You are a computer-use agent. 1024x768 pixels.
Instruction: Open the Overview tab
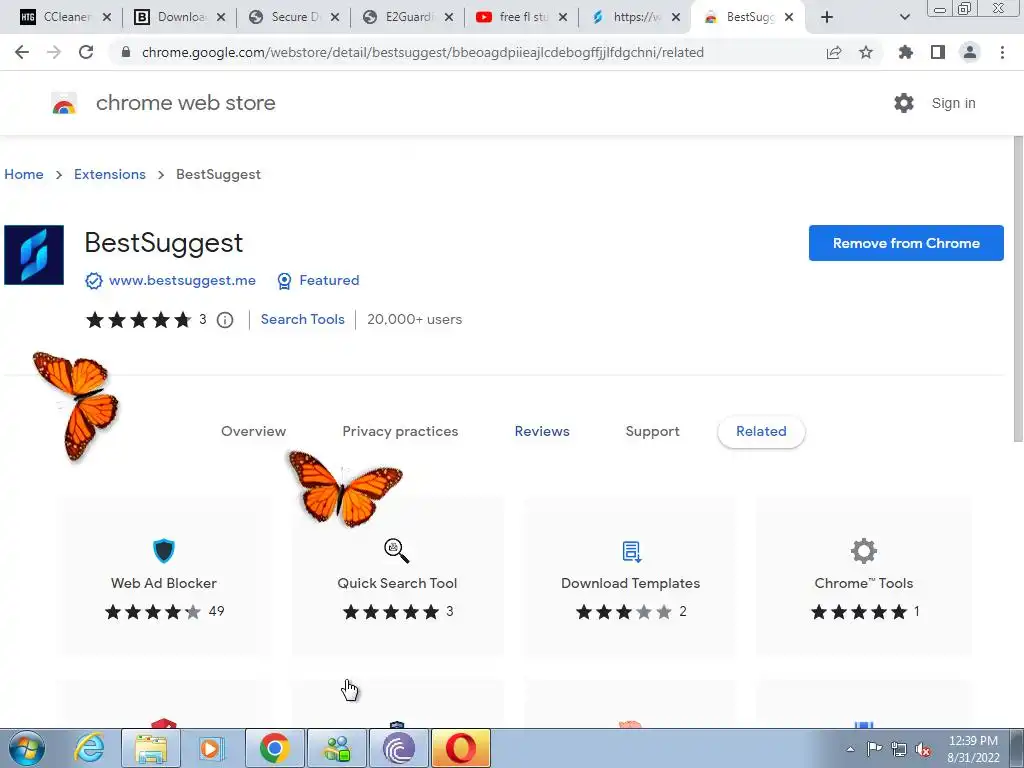[253, 432]
